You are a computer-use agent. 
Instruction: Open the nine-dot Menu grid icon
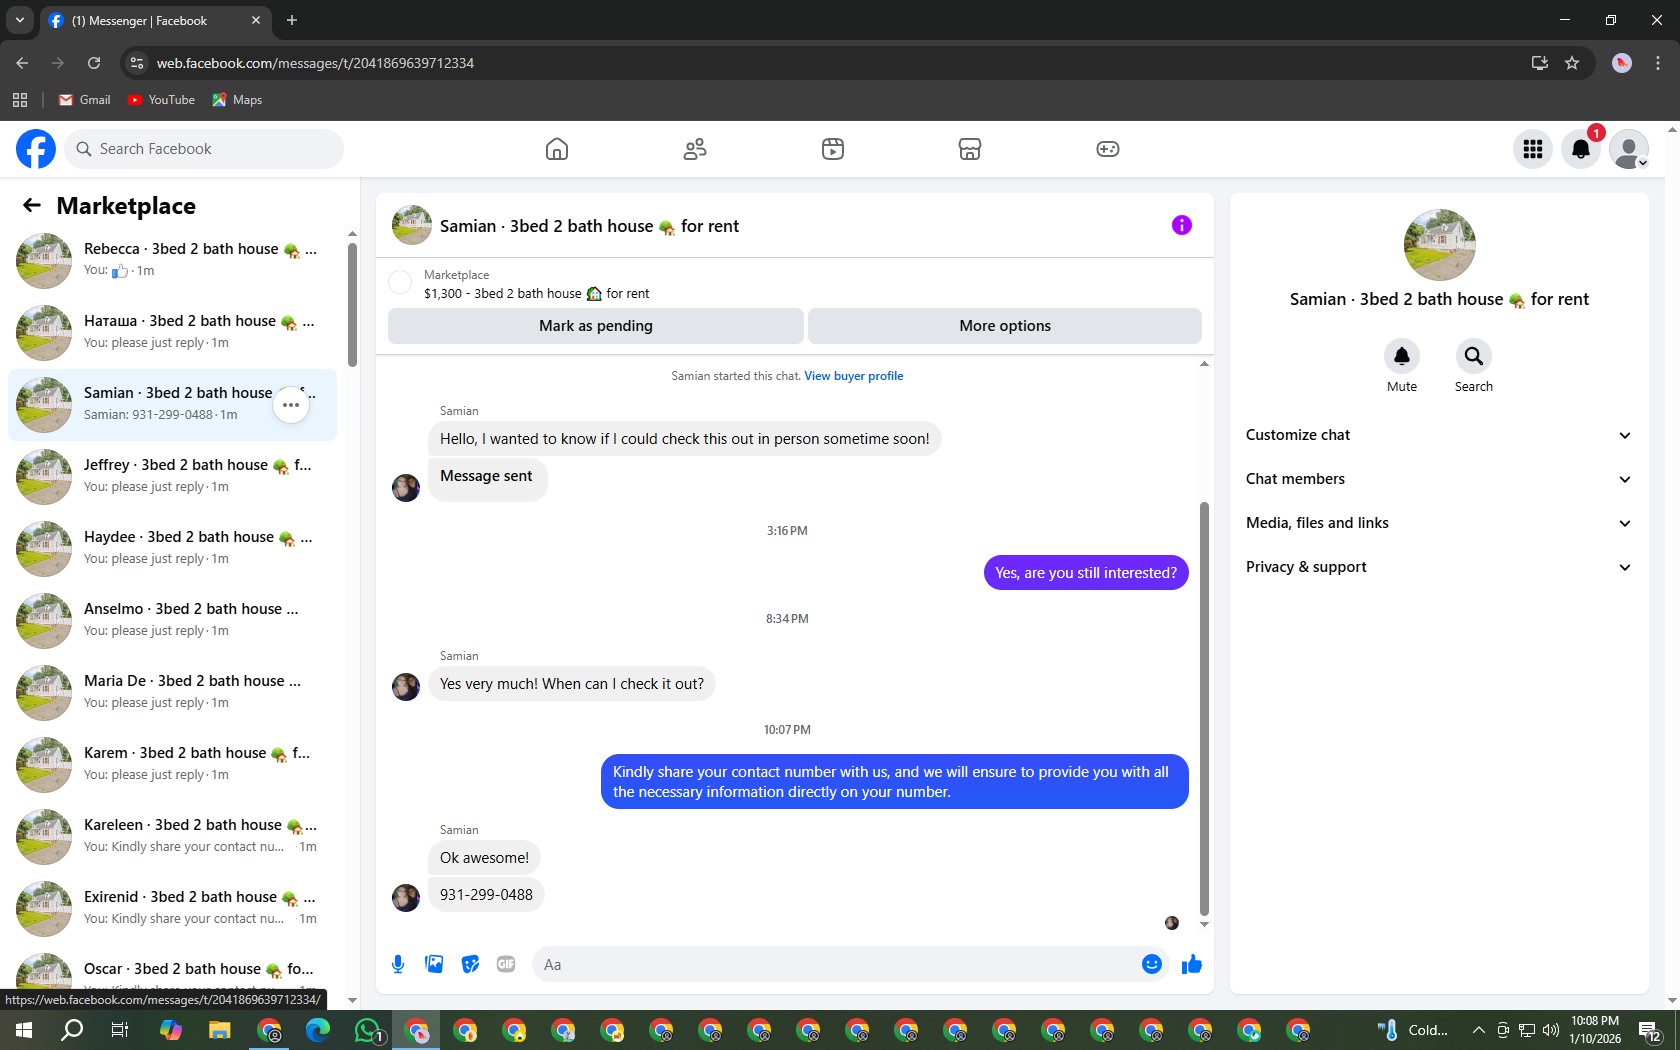pyautogui.click(x=1533, y=149)
